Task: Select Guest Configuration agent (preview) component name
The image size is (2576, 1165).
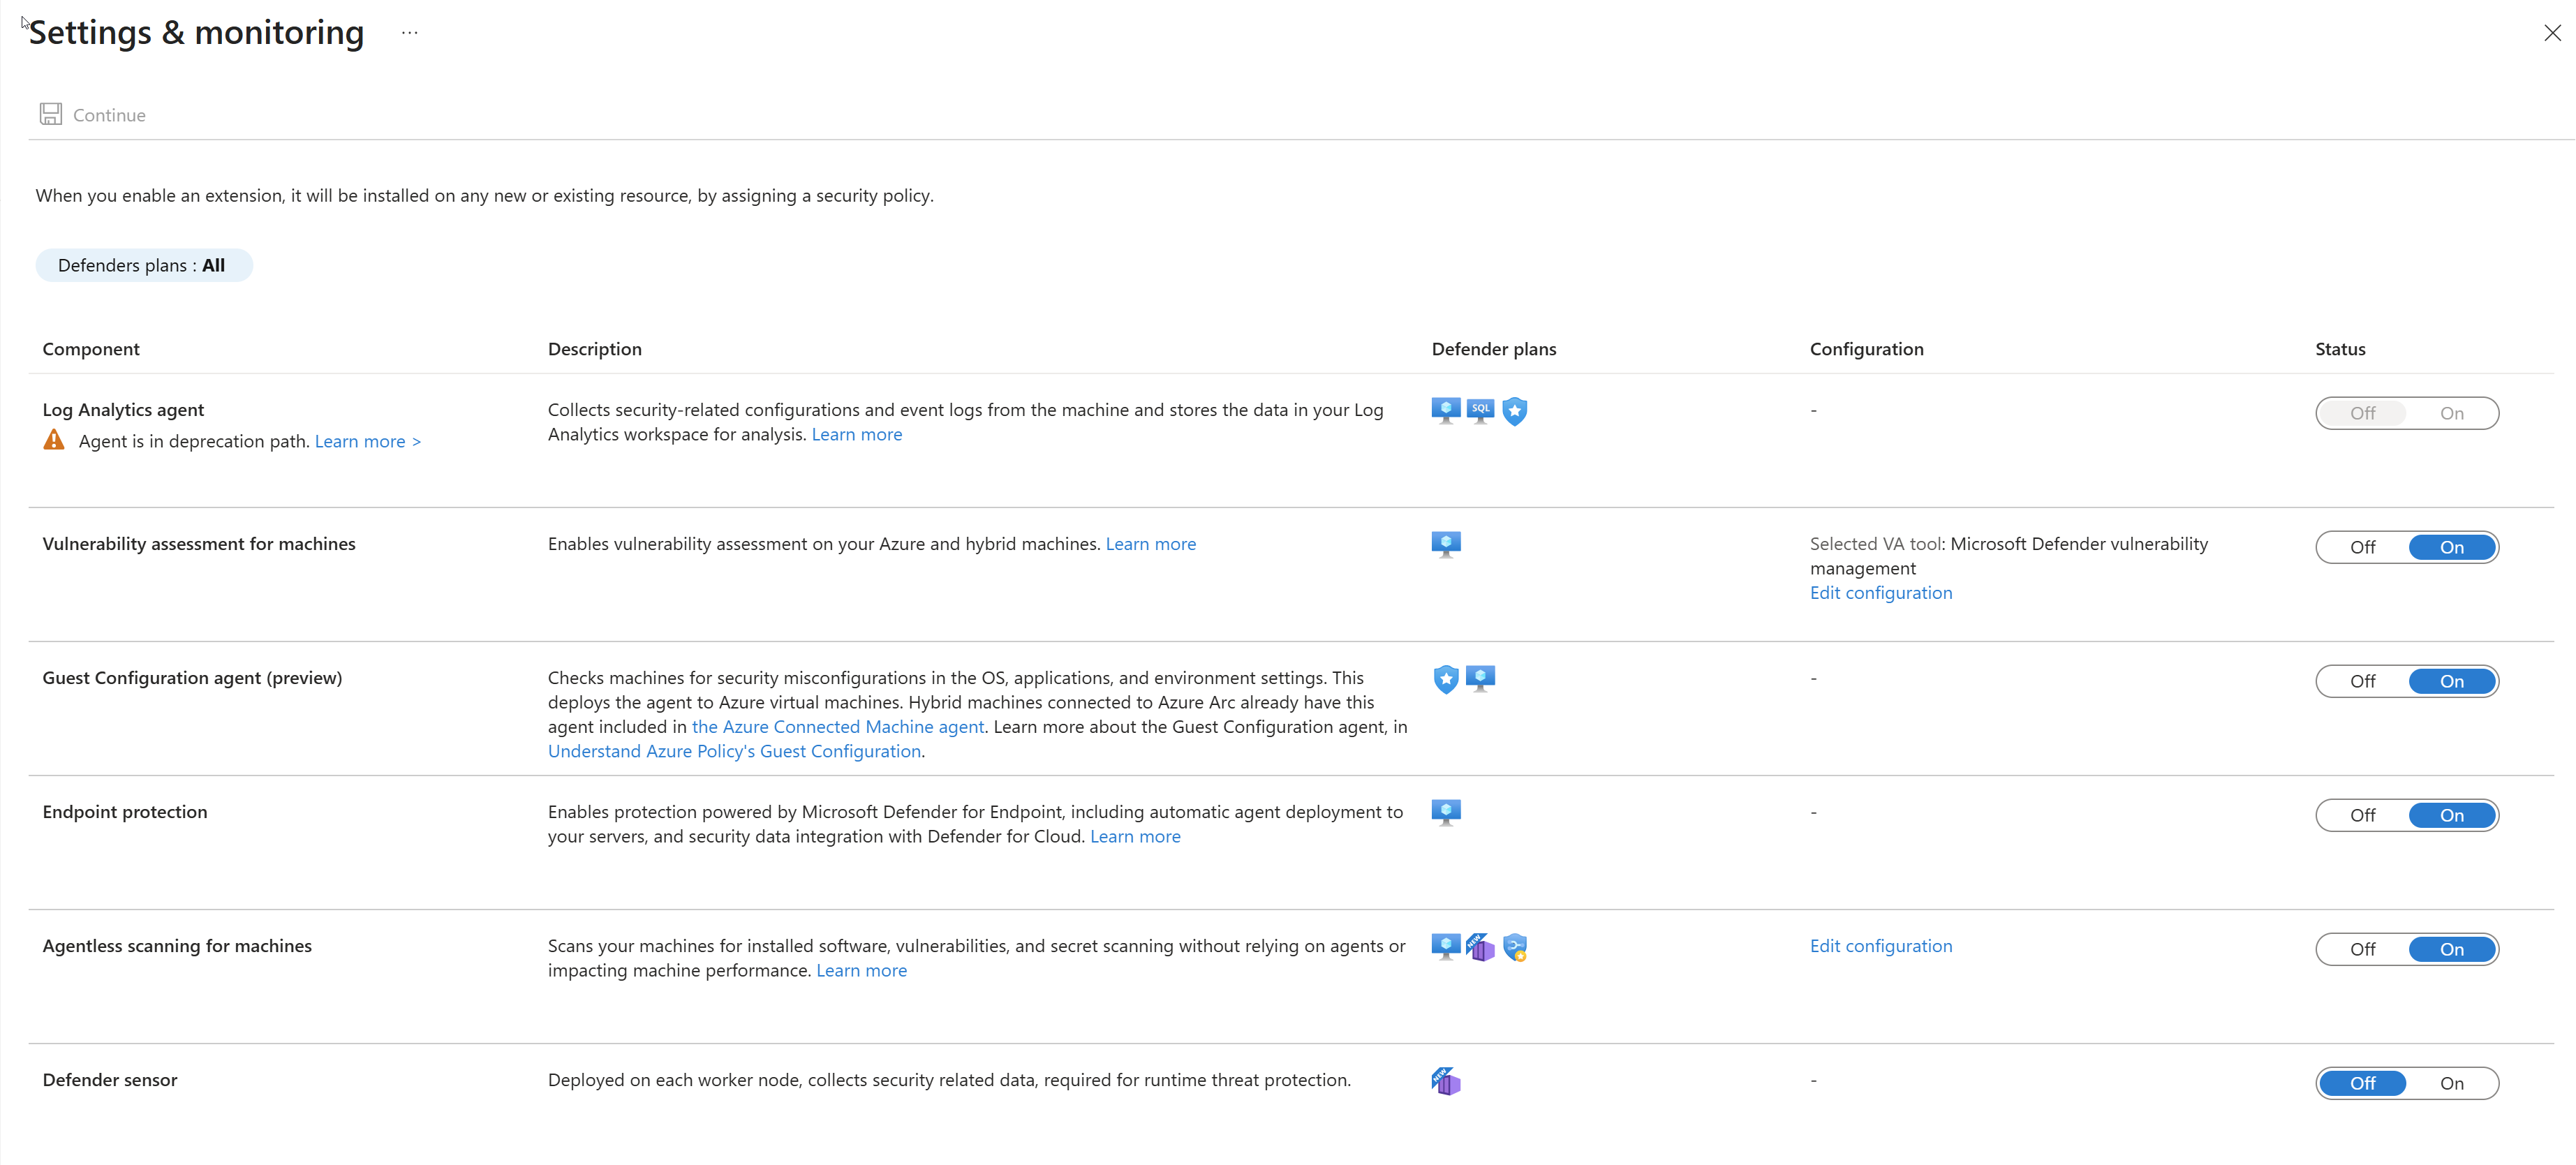Action: tap(192, 678)
